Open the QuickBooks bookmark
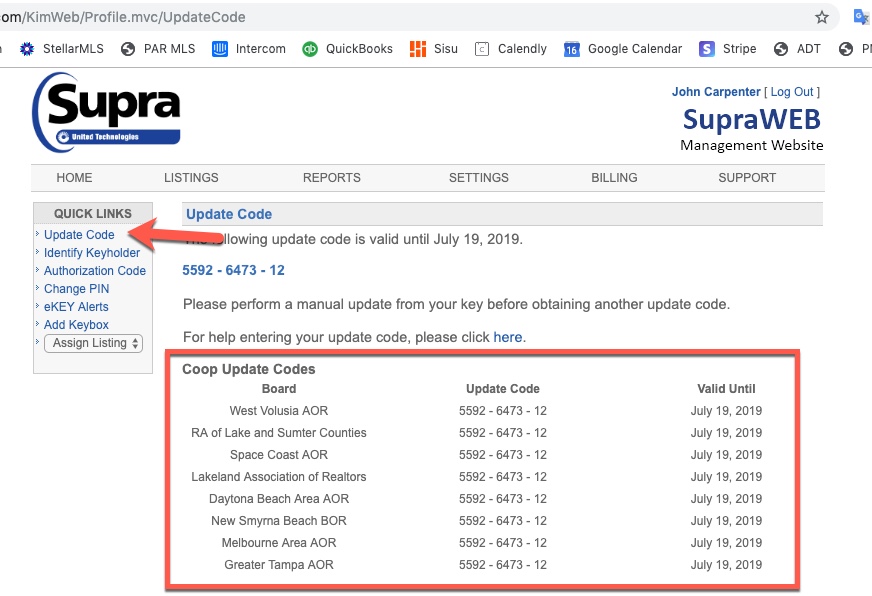This screenshot has width=872, height=596. (x=347, y=48)
